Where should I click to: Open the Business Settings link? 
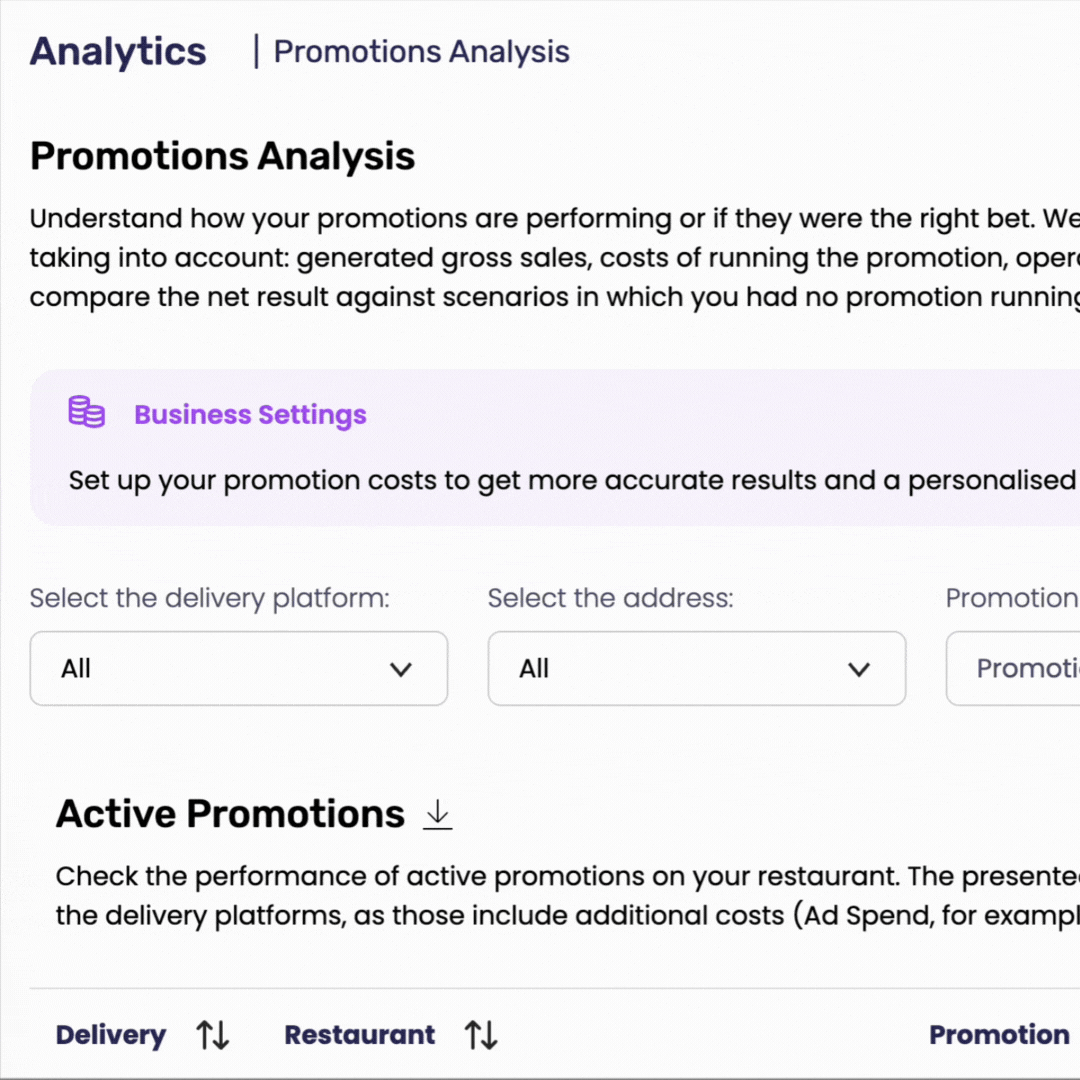250,415
